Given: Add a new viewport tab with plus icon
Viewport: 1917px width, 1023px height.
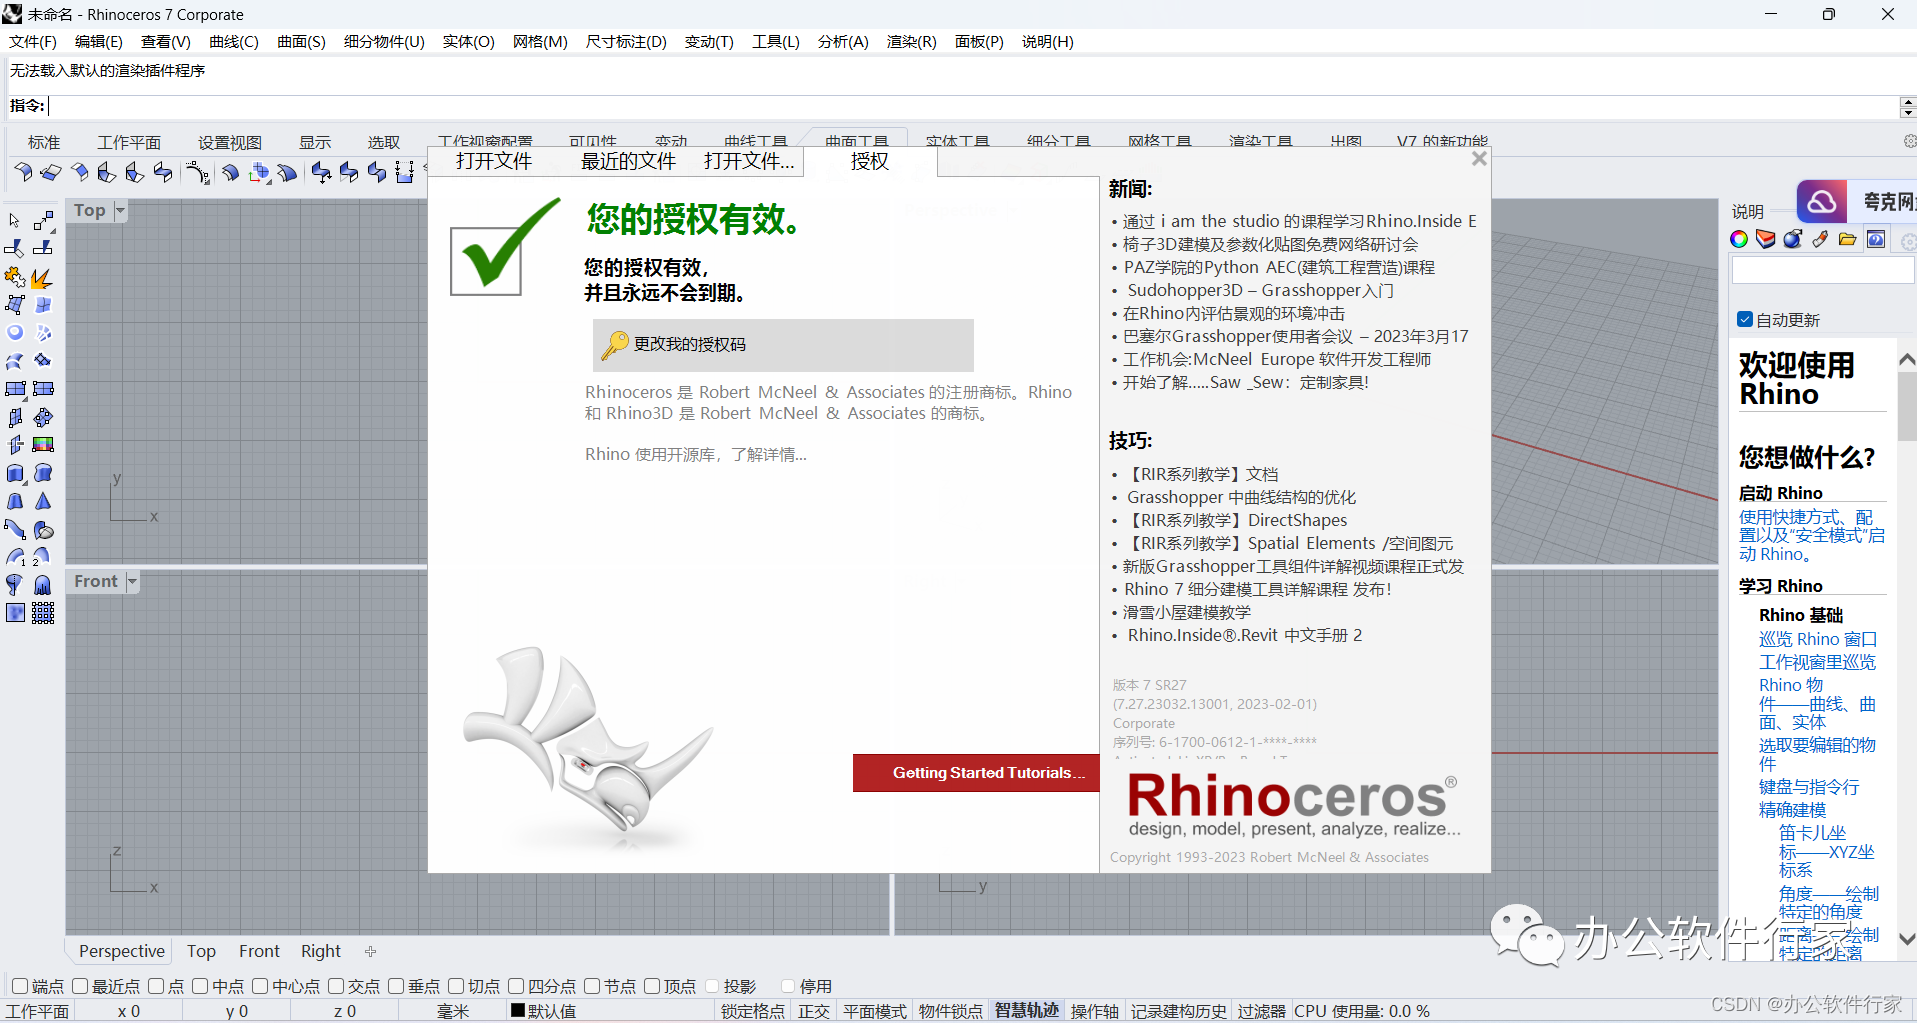Looking at the screenshot, I should click(370, 951).
